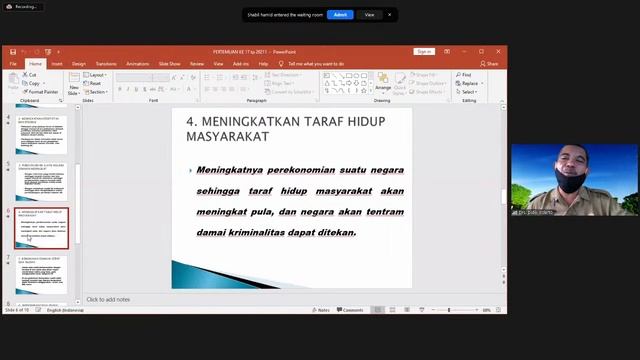Viewport: 640px width, 360px height.
Task: Switch to the Design tab
Action: click(79, 64)
